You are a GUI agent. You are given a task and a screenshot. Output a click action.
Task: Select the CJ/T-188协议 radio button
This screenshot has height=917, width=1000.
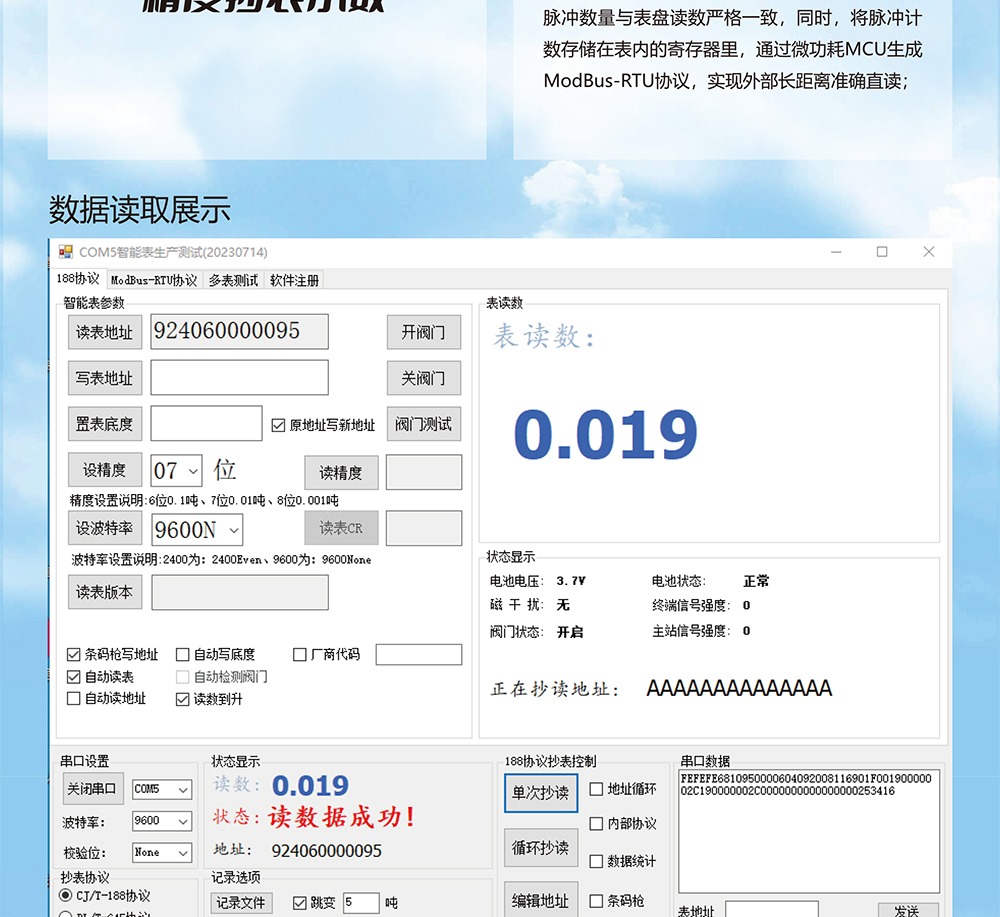[65, 895]
